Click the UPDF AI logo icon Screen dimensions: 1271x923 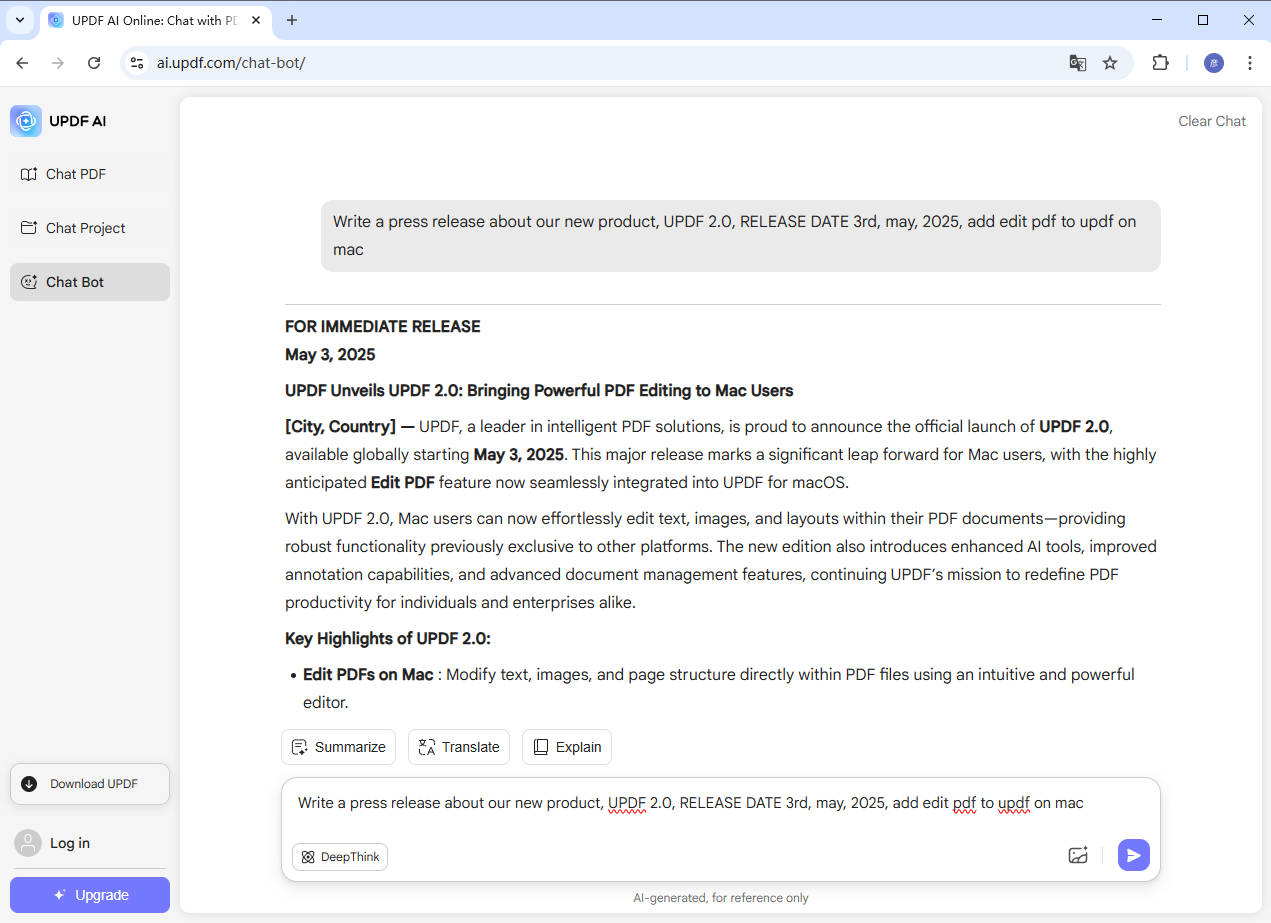[x=26, y=121]
